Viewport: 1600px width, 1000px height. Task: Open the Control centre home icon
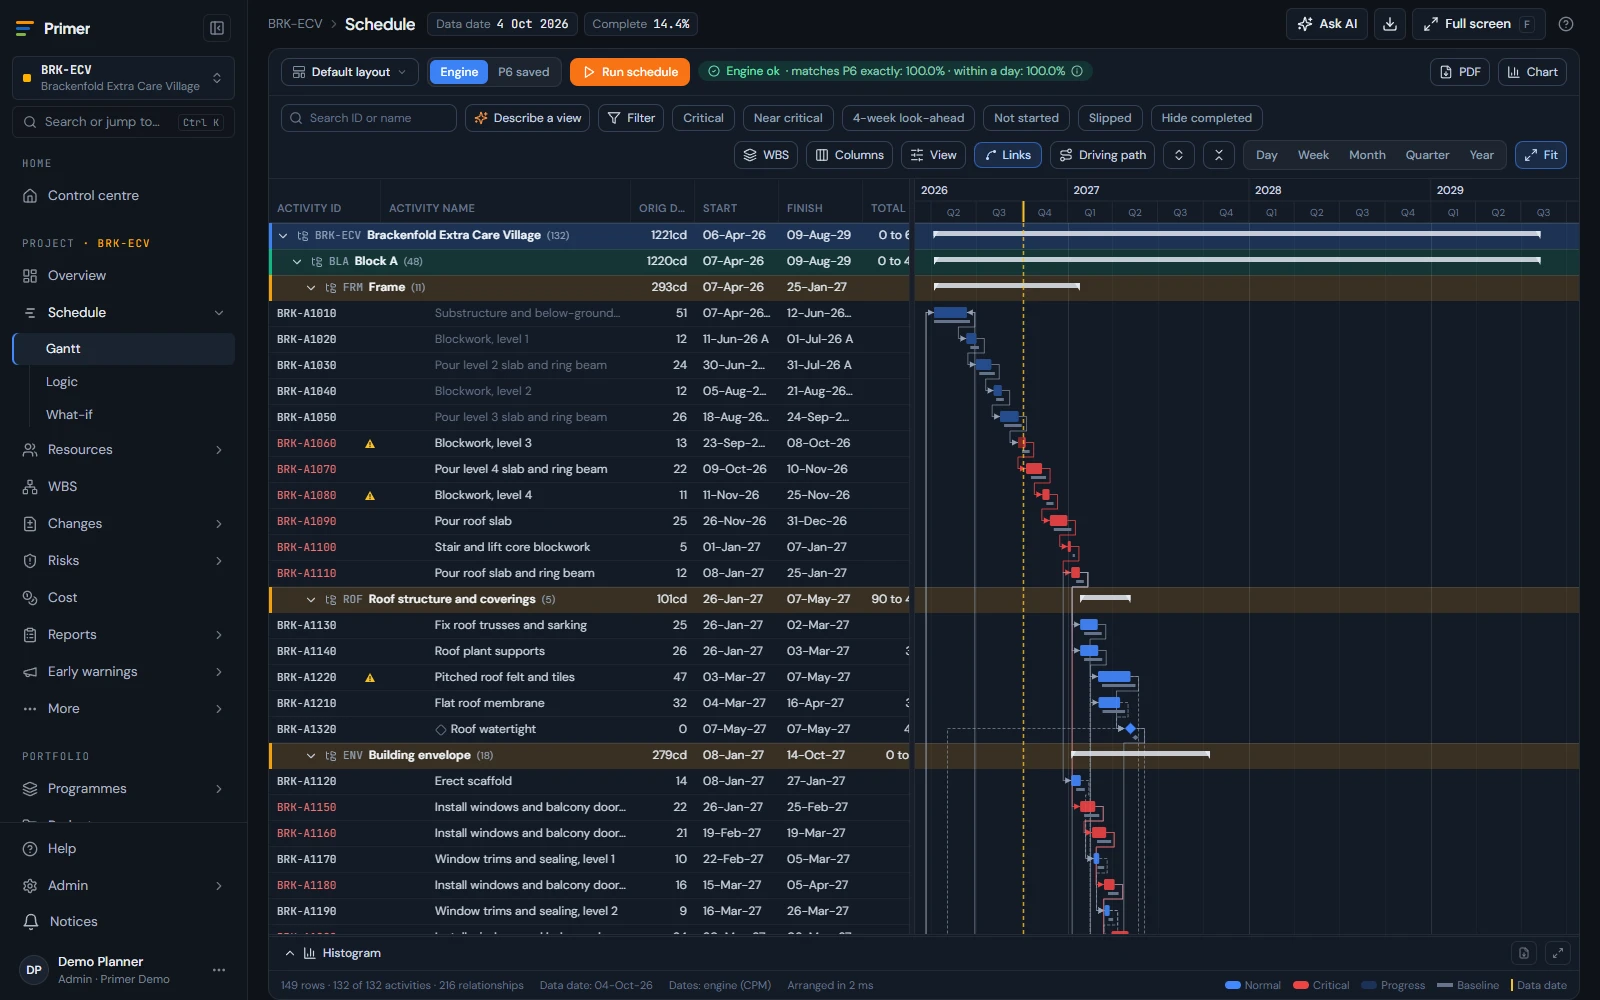point(30,196)
